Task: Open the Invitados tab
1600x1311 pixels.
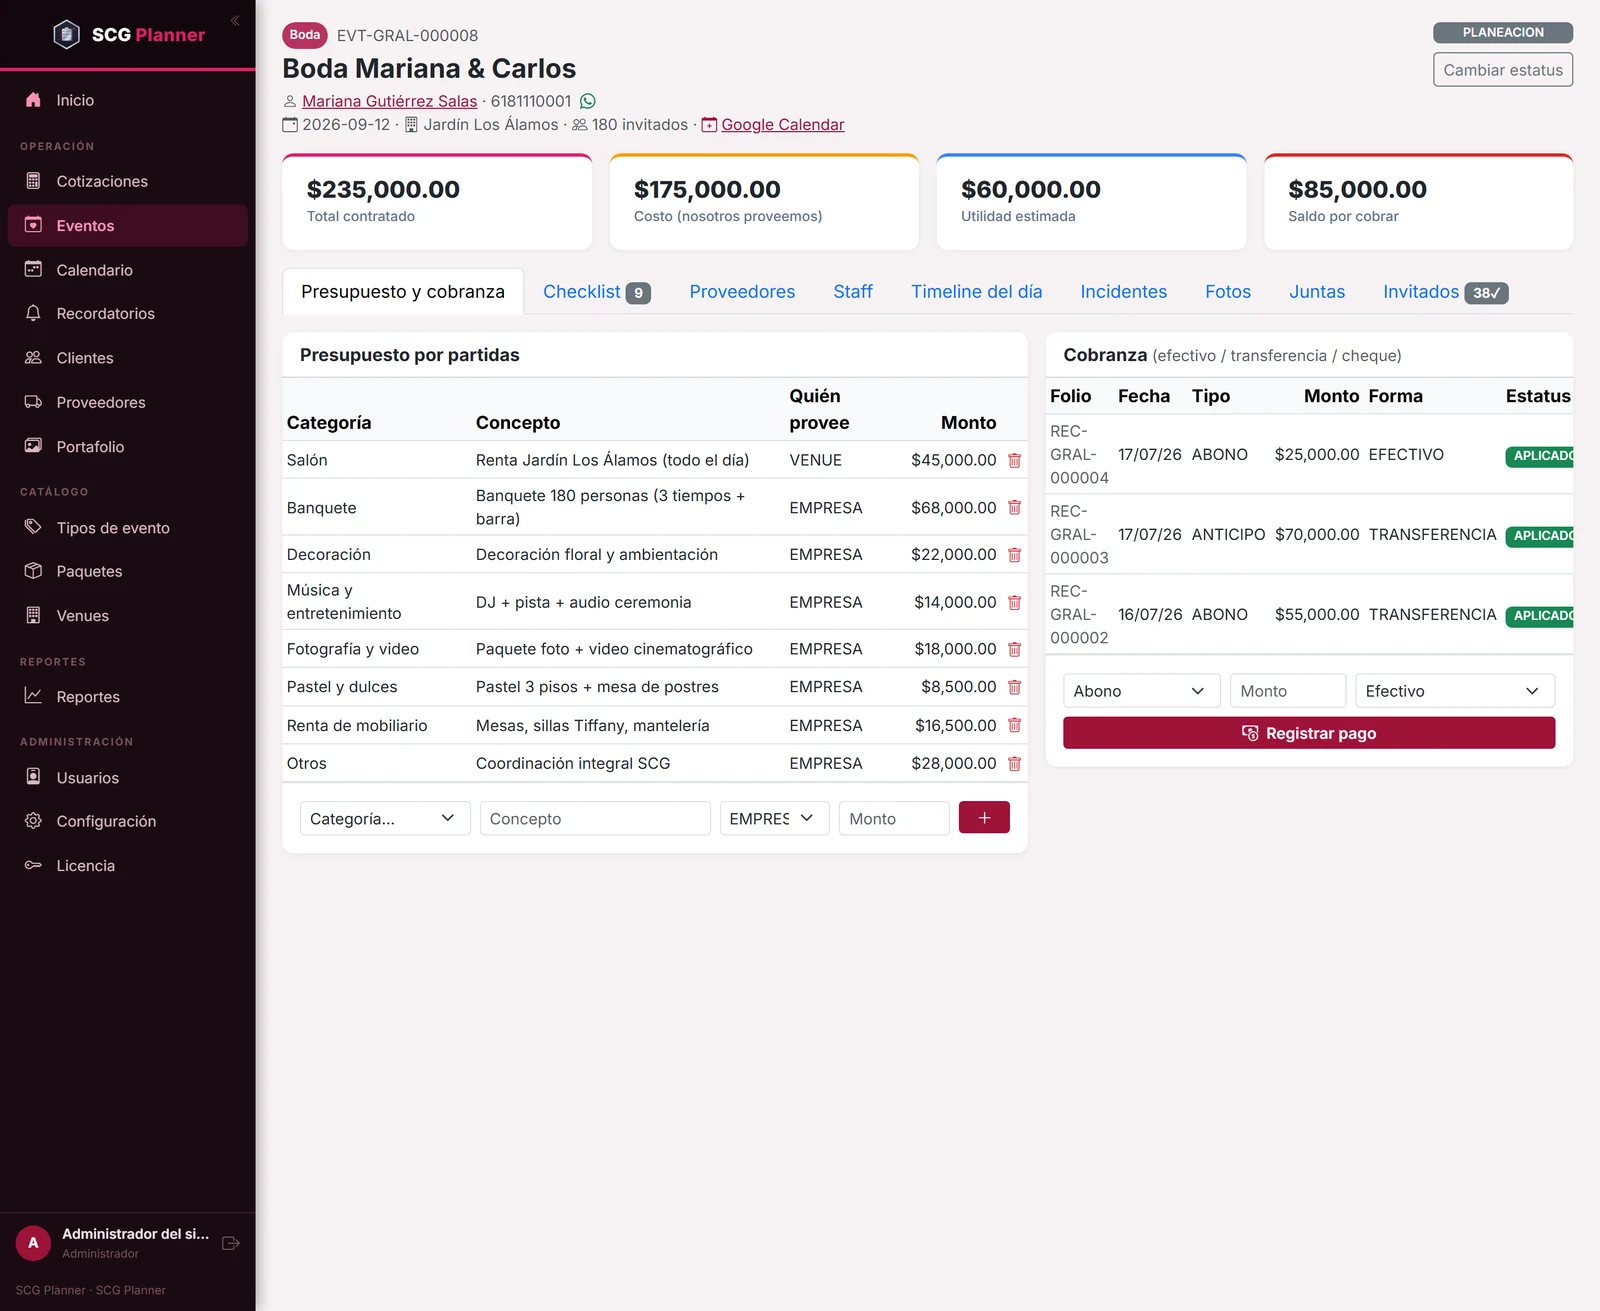Action: [x=1445, y=292]
